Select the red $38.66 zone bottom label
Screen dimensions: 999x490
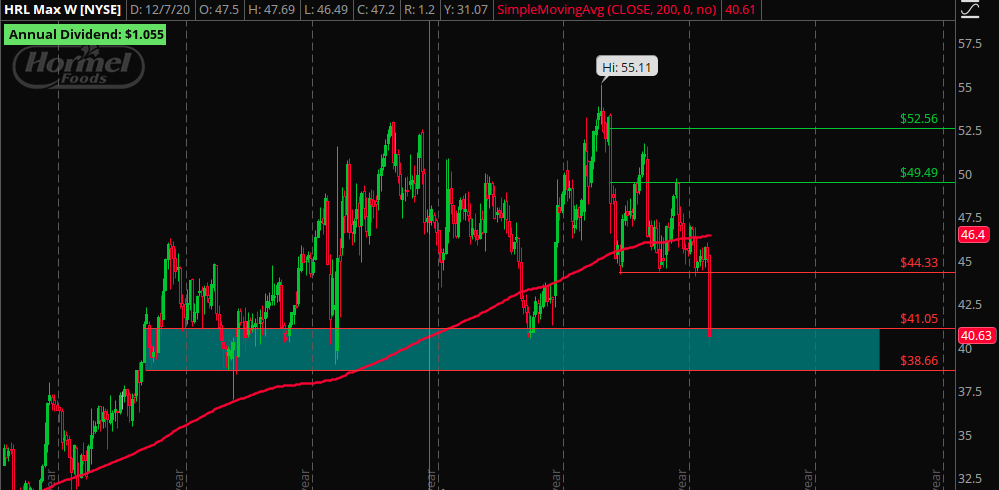click(x=917, y=361)
